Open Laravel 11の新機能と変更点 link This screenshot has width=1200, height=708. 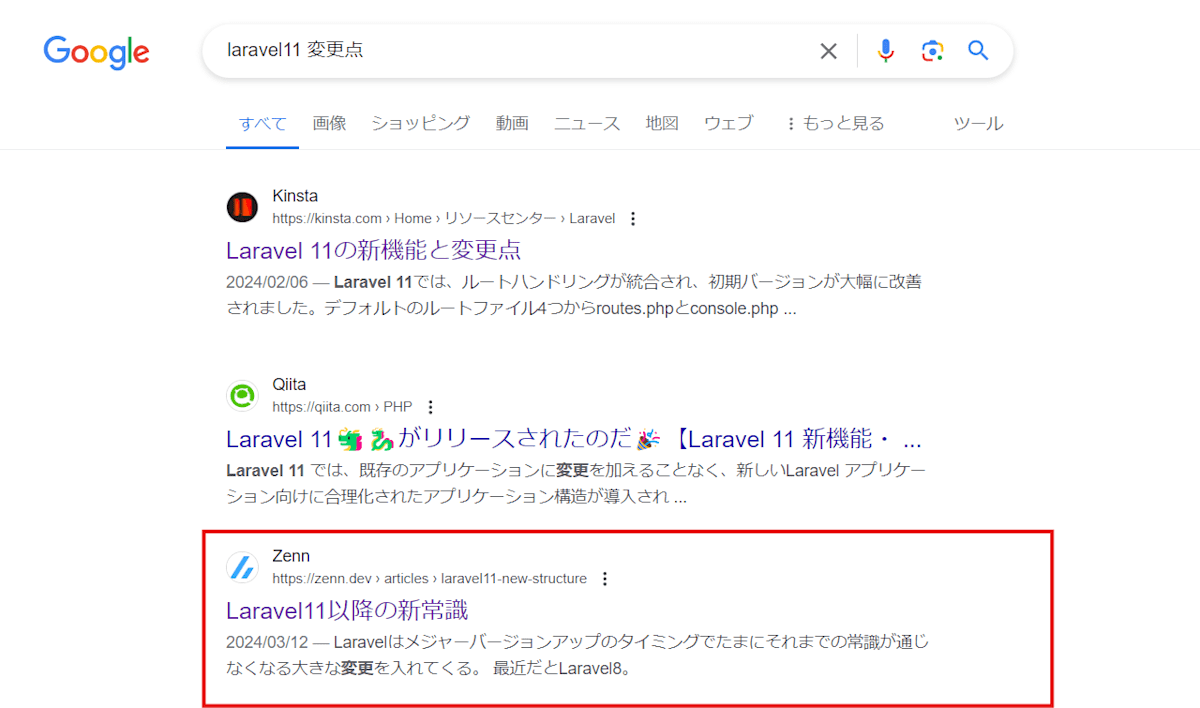pyautogui.click(x=373, y=250)
